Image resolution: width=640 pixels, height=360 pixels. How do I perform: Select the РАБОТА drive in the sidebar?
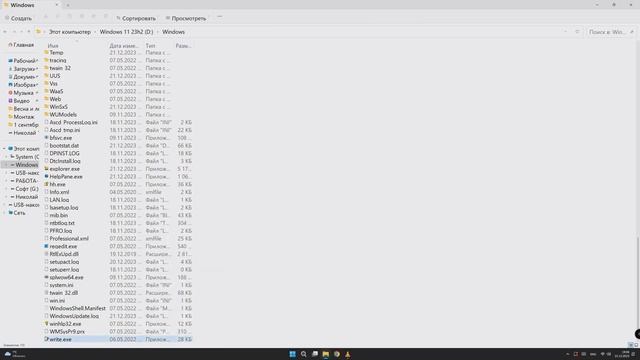pyautogui.click(x=24, y=181)
